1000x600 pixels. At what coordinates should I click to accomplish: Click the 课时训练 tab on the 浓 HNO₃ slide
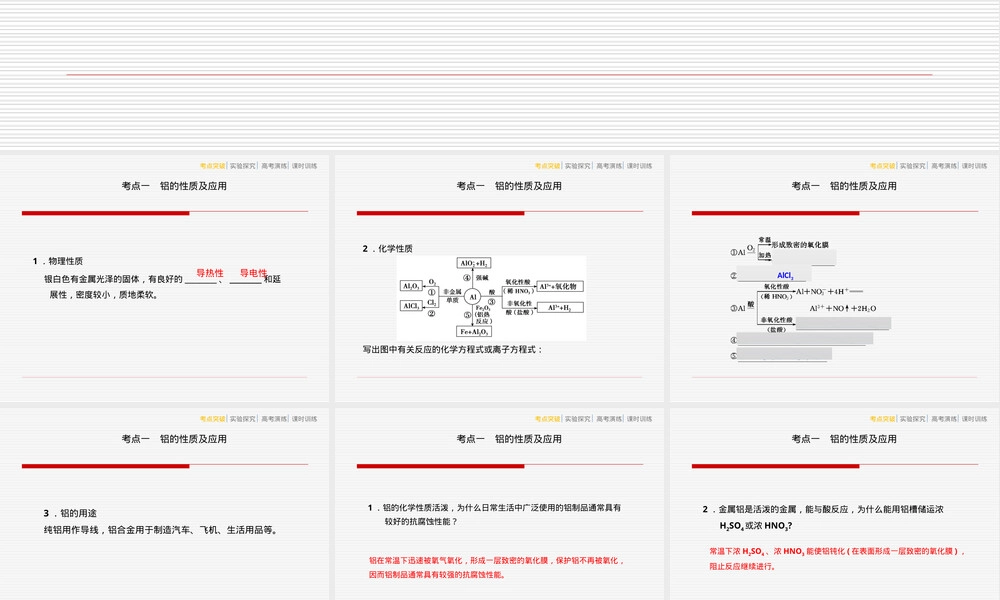click(x=975, y=419)
